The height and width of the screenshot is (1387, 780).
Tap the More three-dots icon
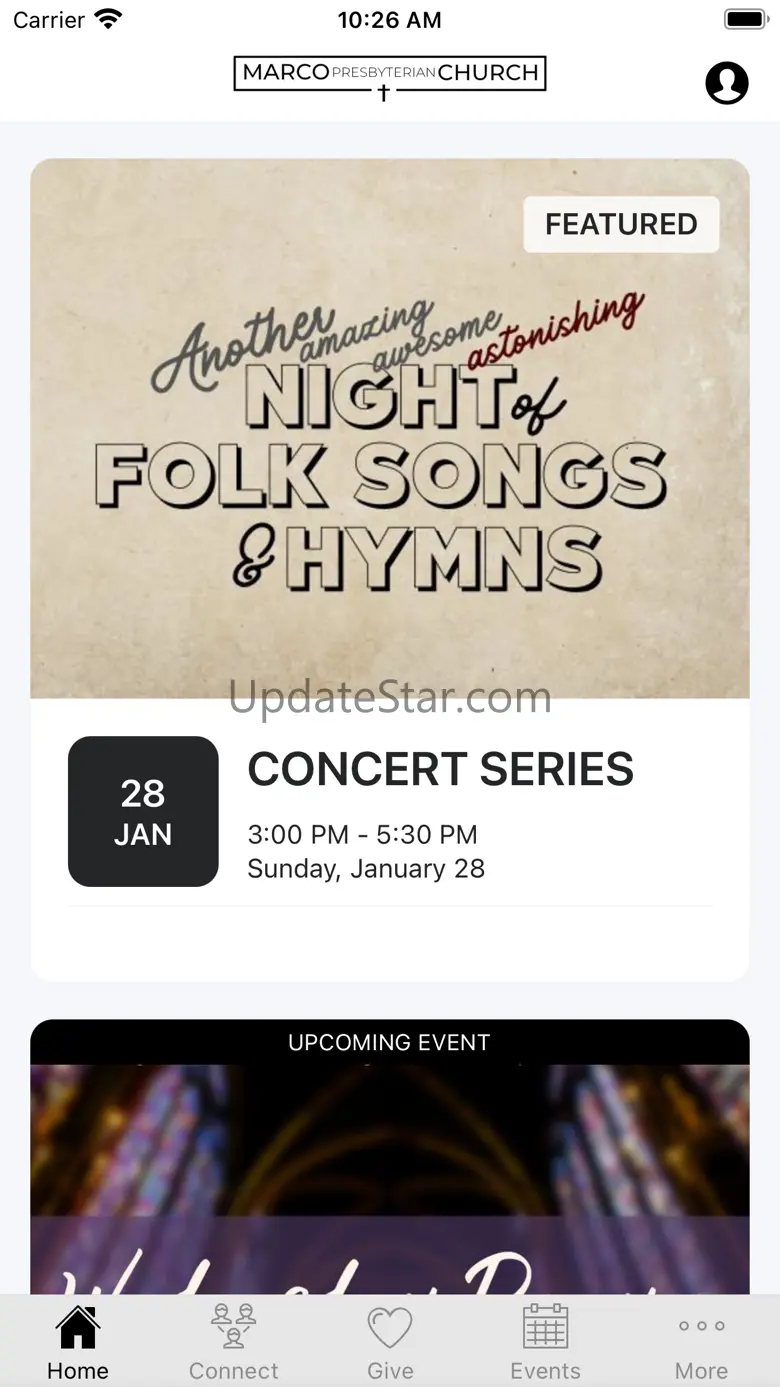point(702,1327)
